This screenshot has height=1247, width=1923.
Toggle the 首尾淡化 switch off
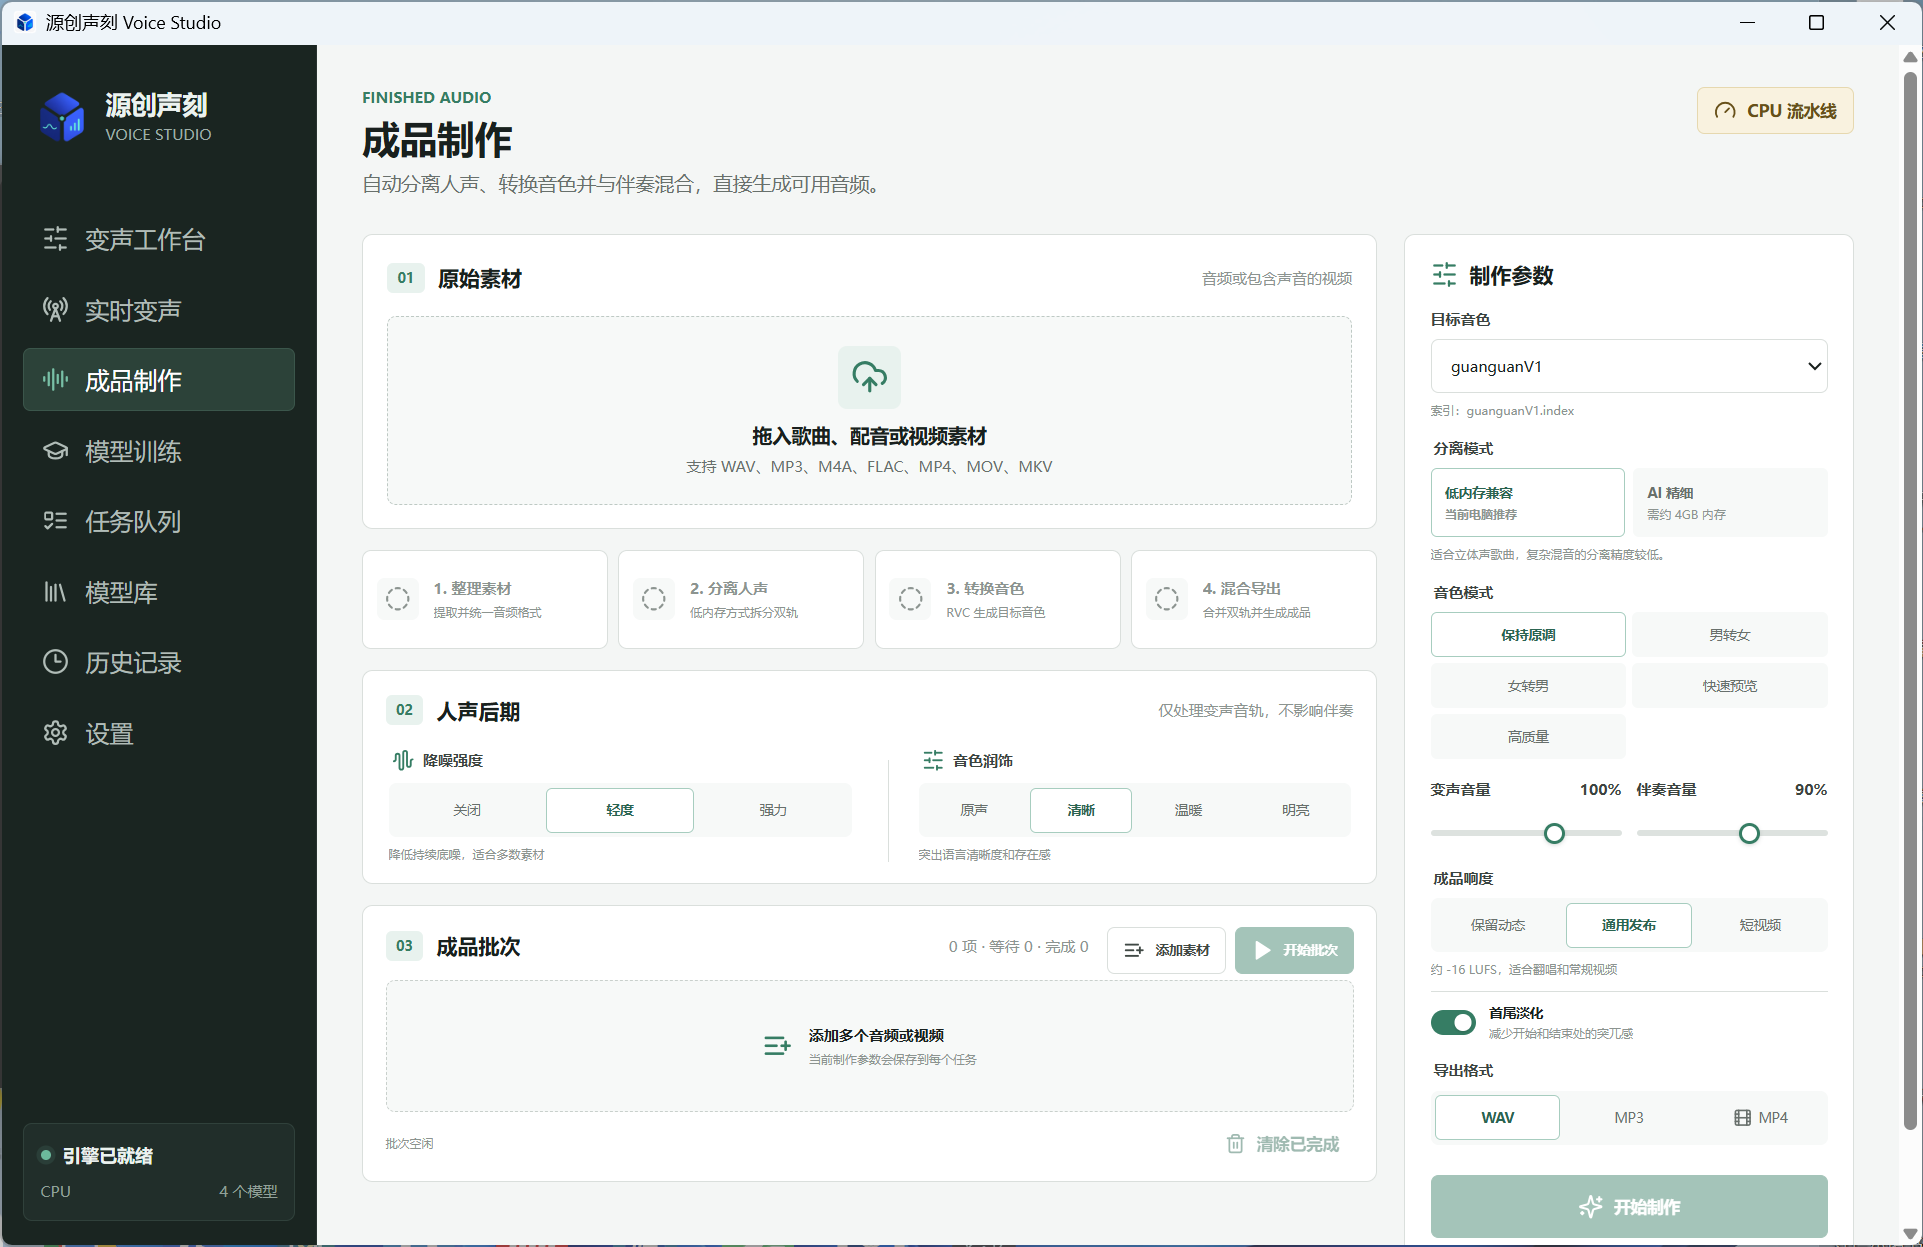pyautogui.click(x=1453, y=1022)
